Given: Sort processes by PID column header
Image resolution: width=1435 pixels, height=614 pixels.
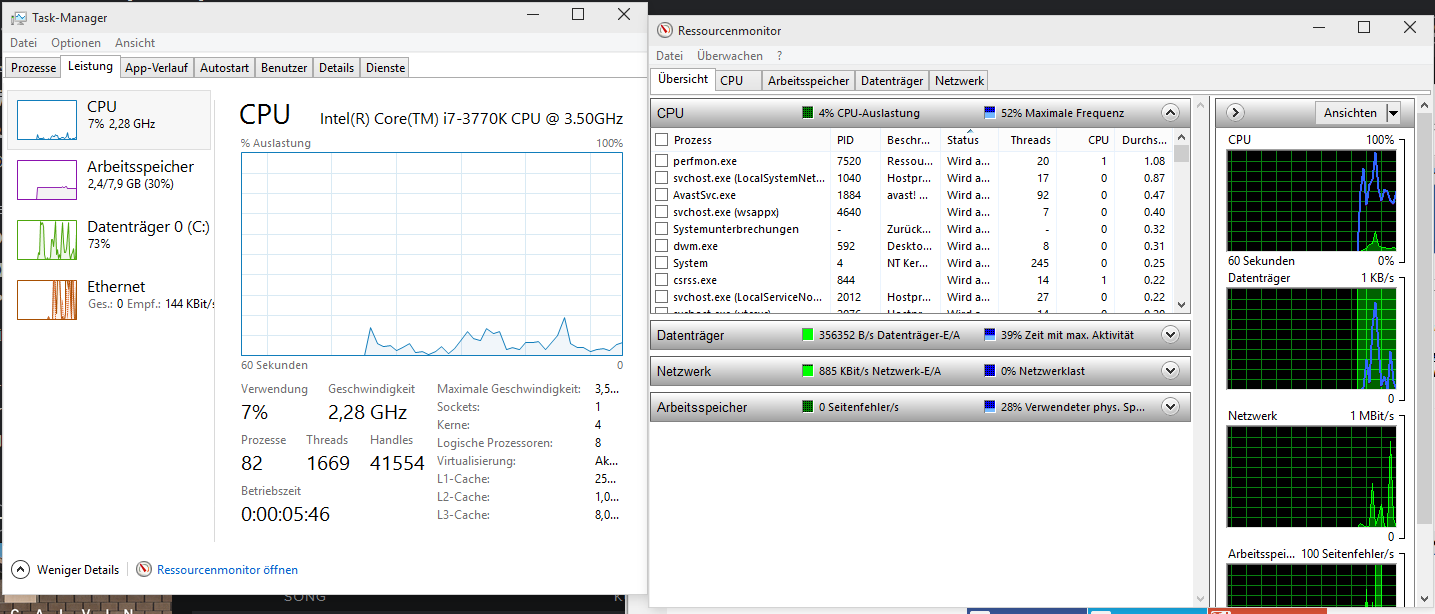Looking at the screenshot, I should click(x=856, y=140).
